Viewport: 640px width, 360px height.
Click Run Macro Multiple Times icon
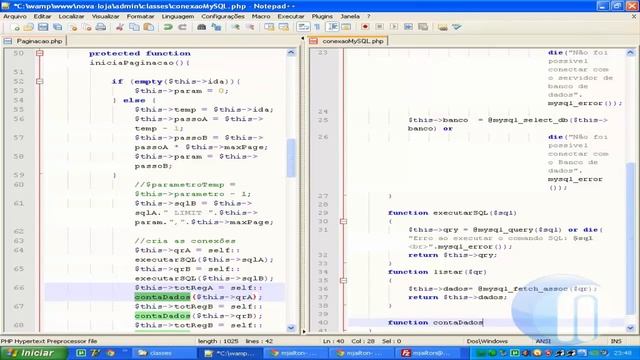pyautogui.click(x=408, y=27)
